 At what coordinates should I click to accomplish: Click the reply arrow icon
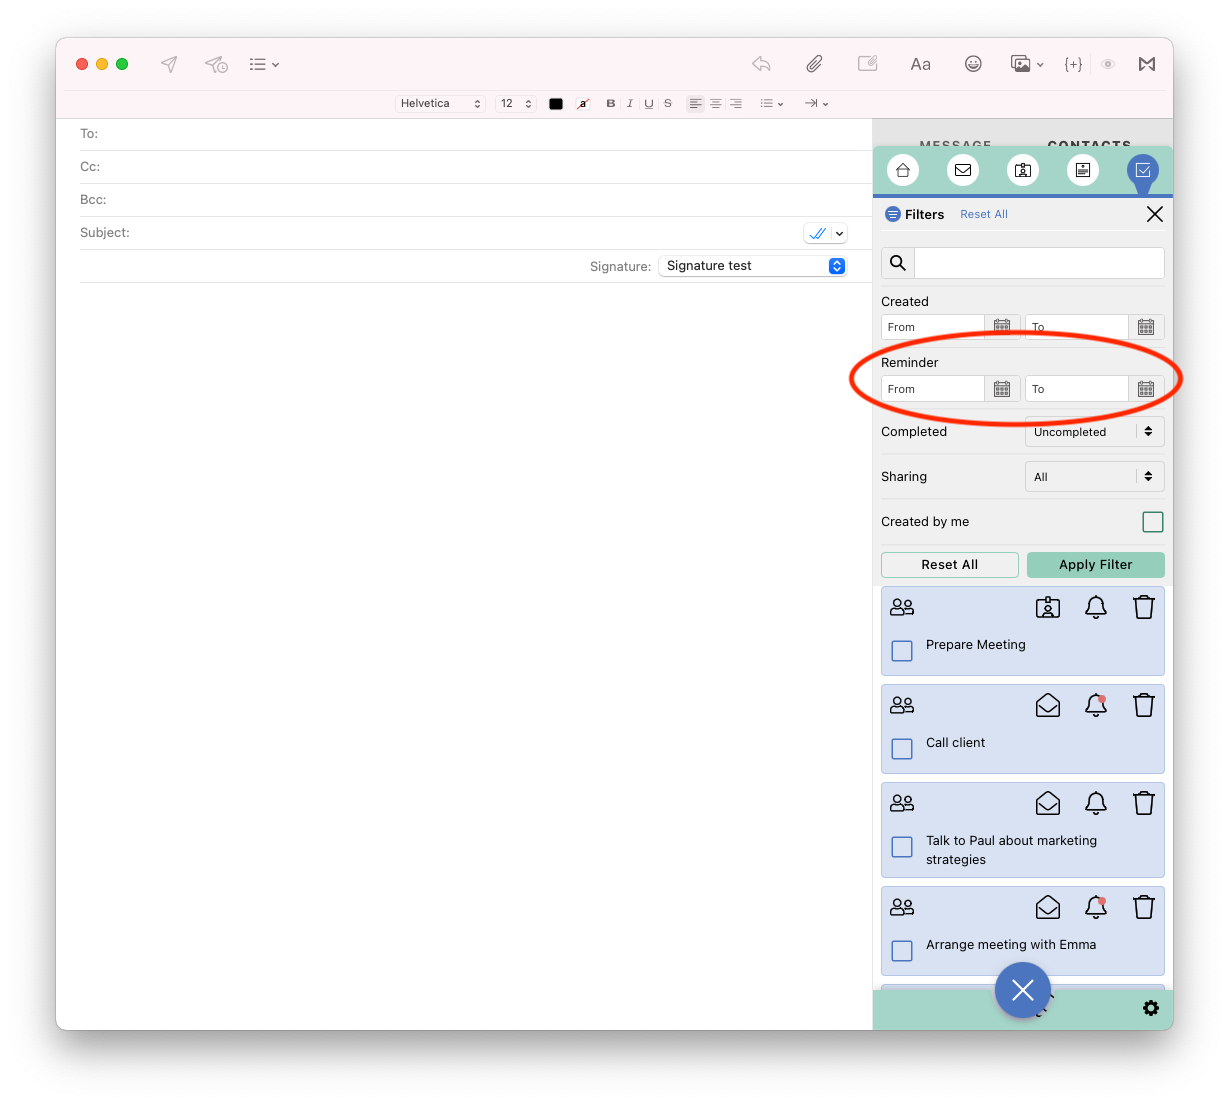(762, 64)
